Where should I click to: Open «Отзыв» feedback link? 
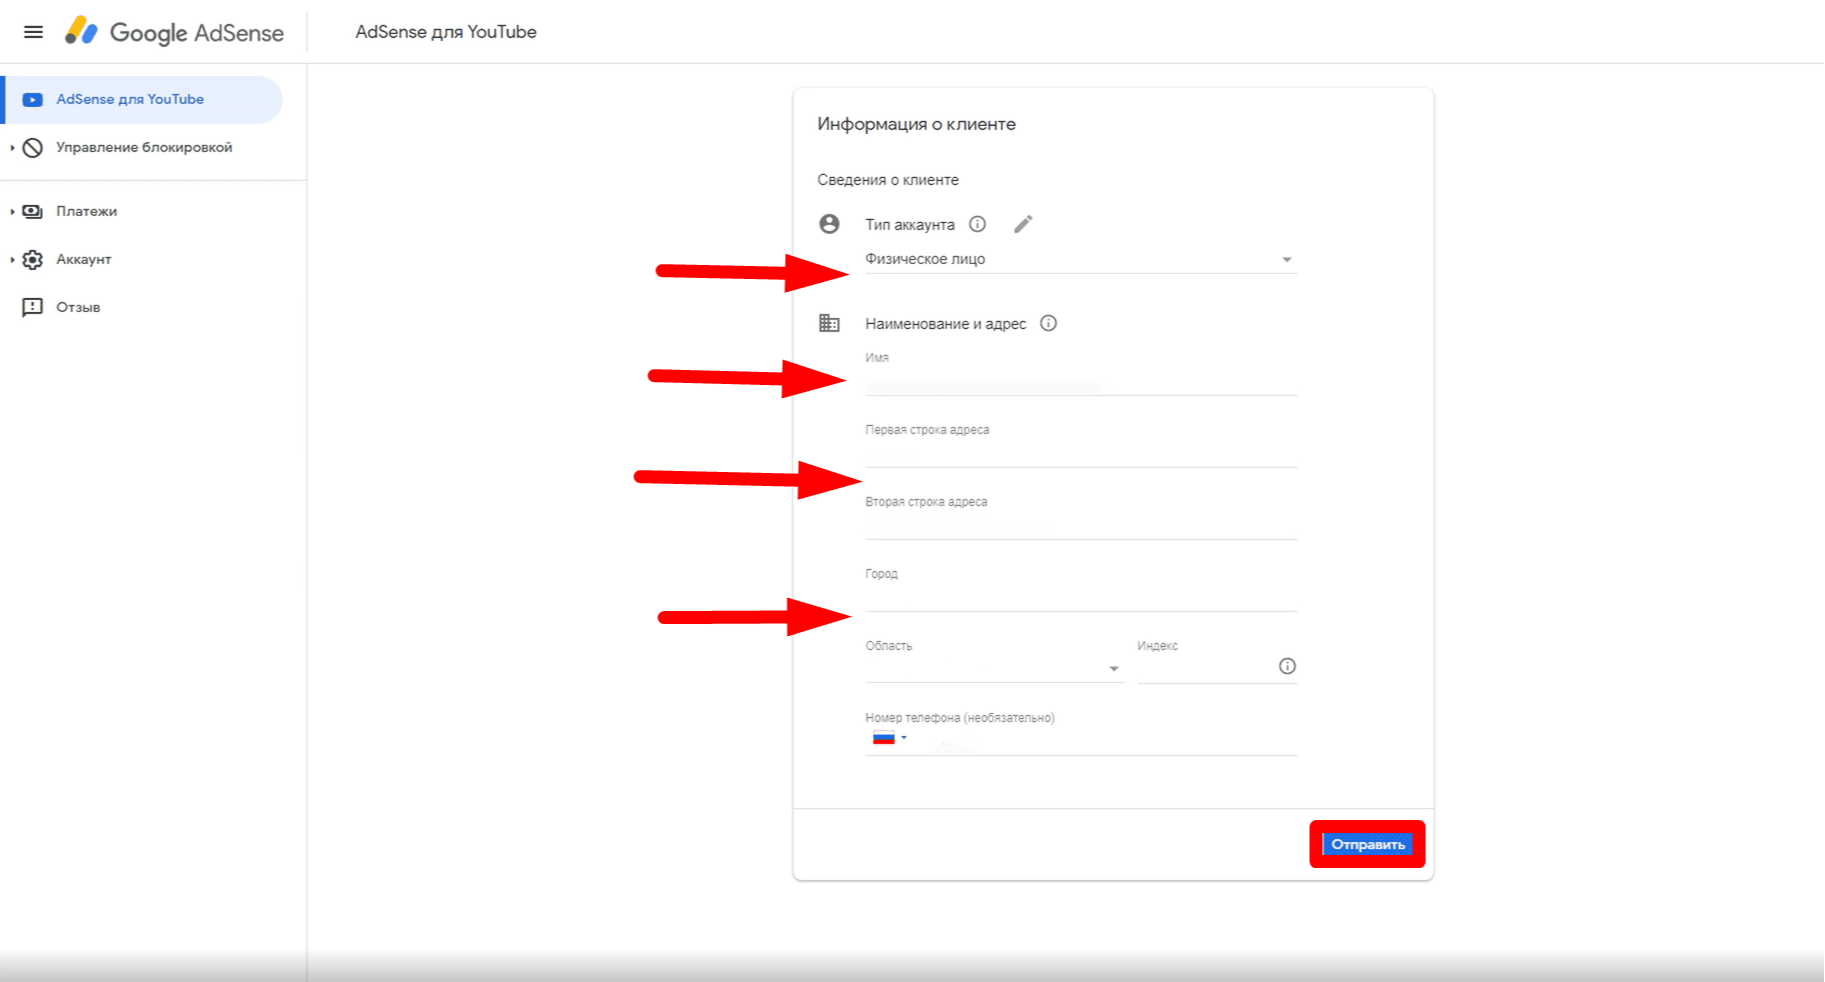tap(78, 307)
